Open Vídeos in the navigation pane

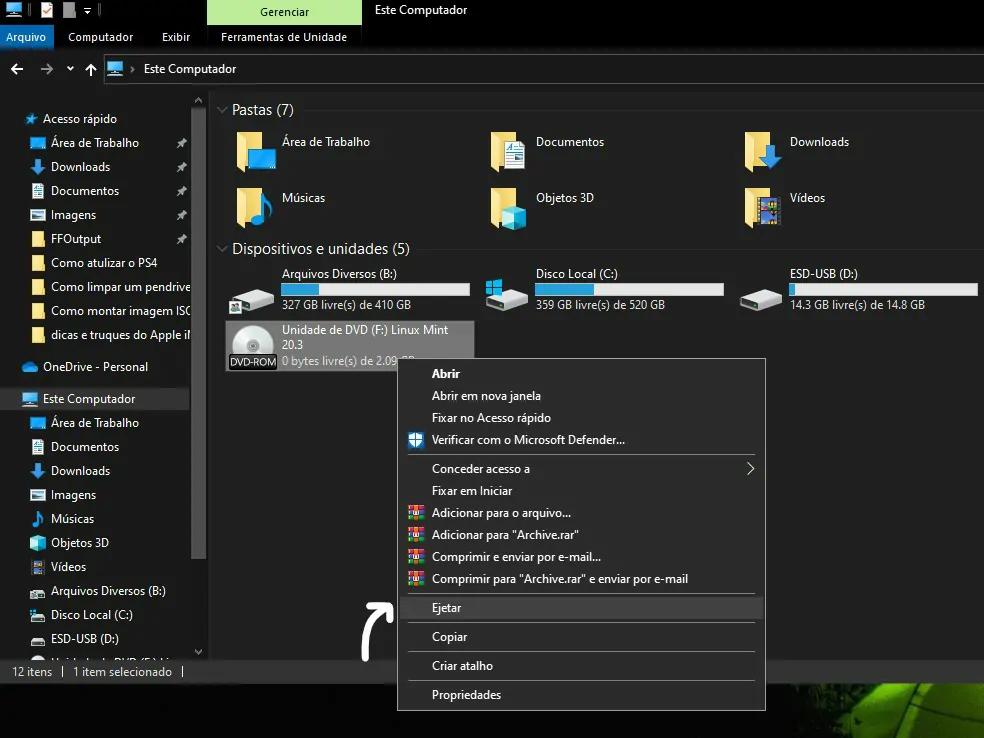pos(68,567)
